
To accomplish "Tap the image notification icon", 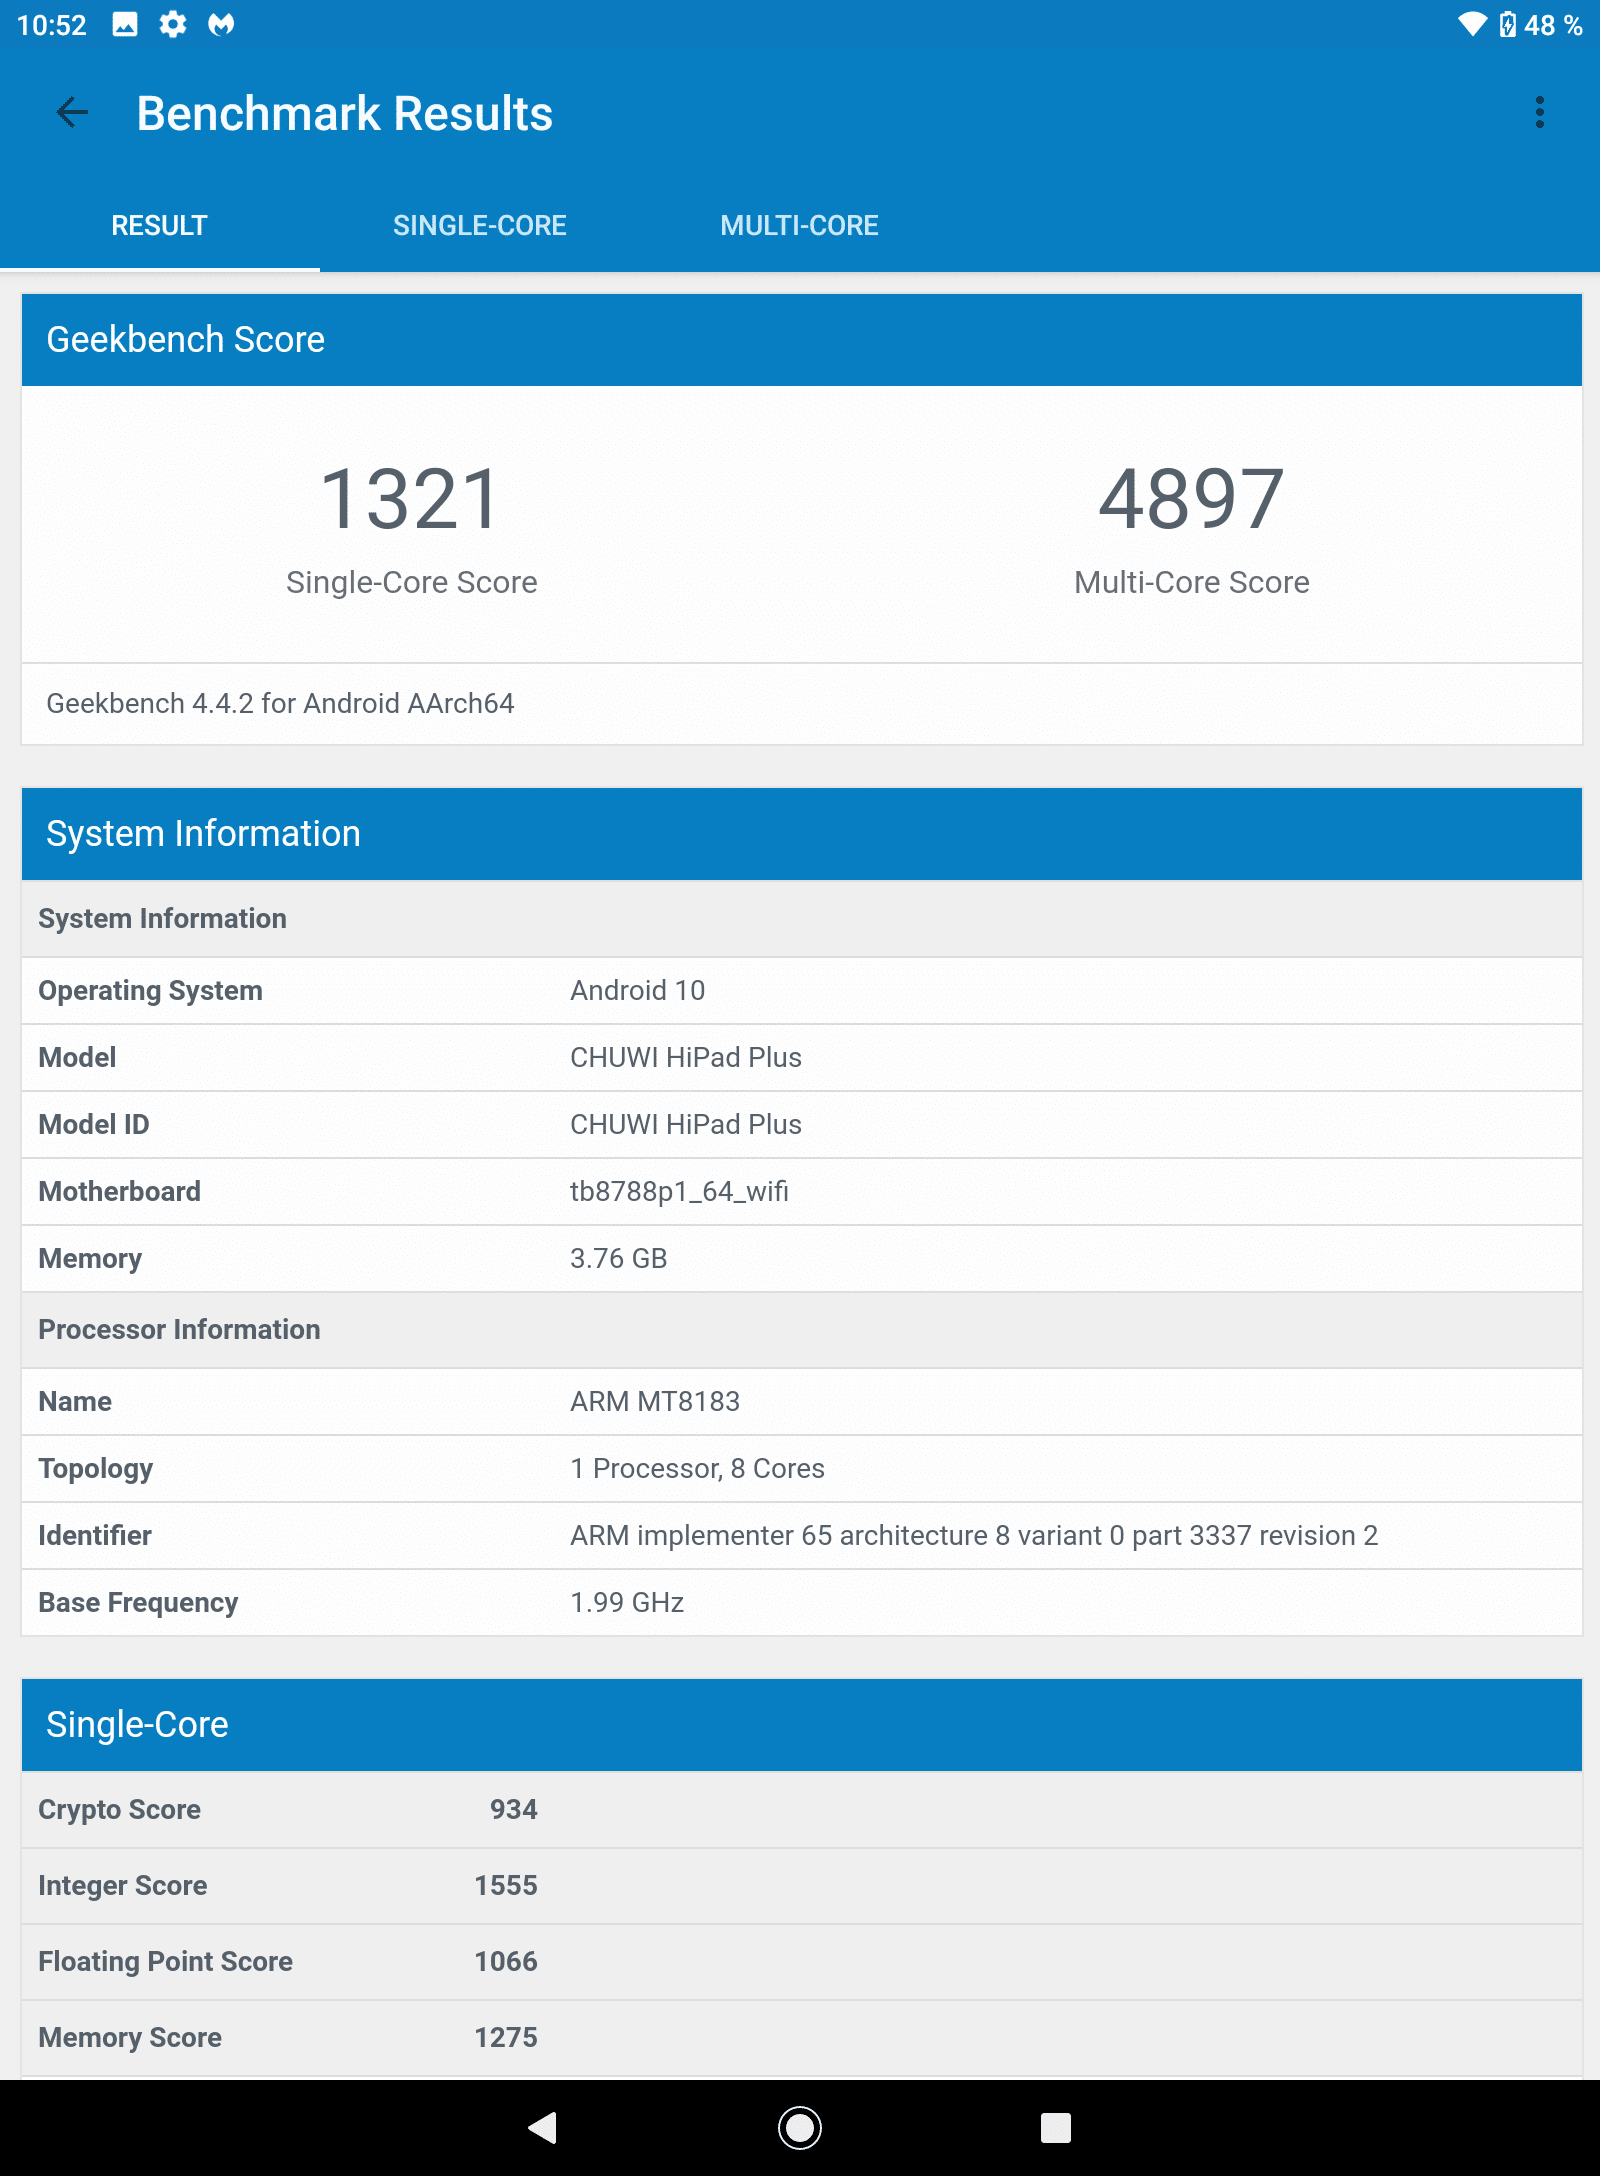I will (125, 24).
